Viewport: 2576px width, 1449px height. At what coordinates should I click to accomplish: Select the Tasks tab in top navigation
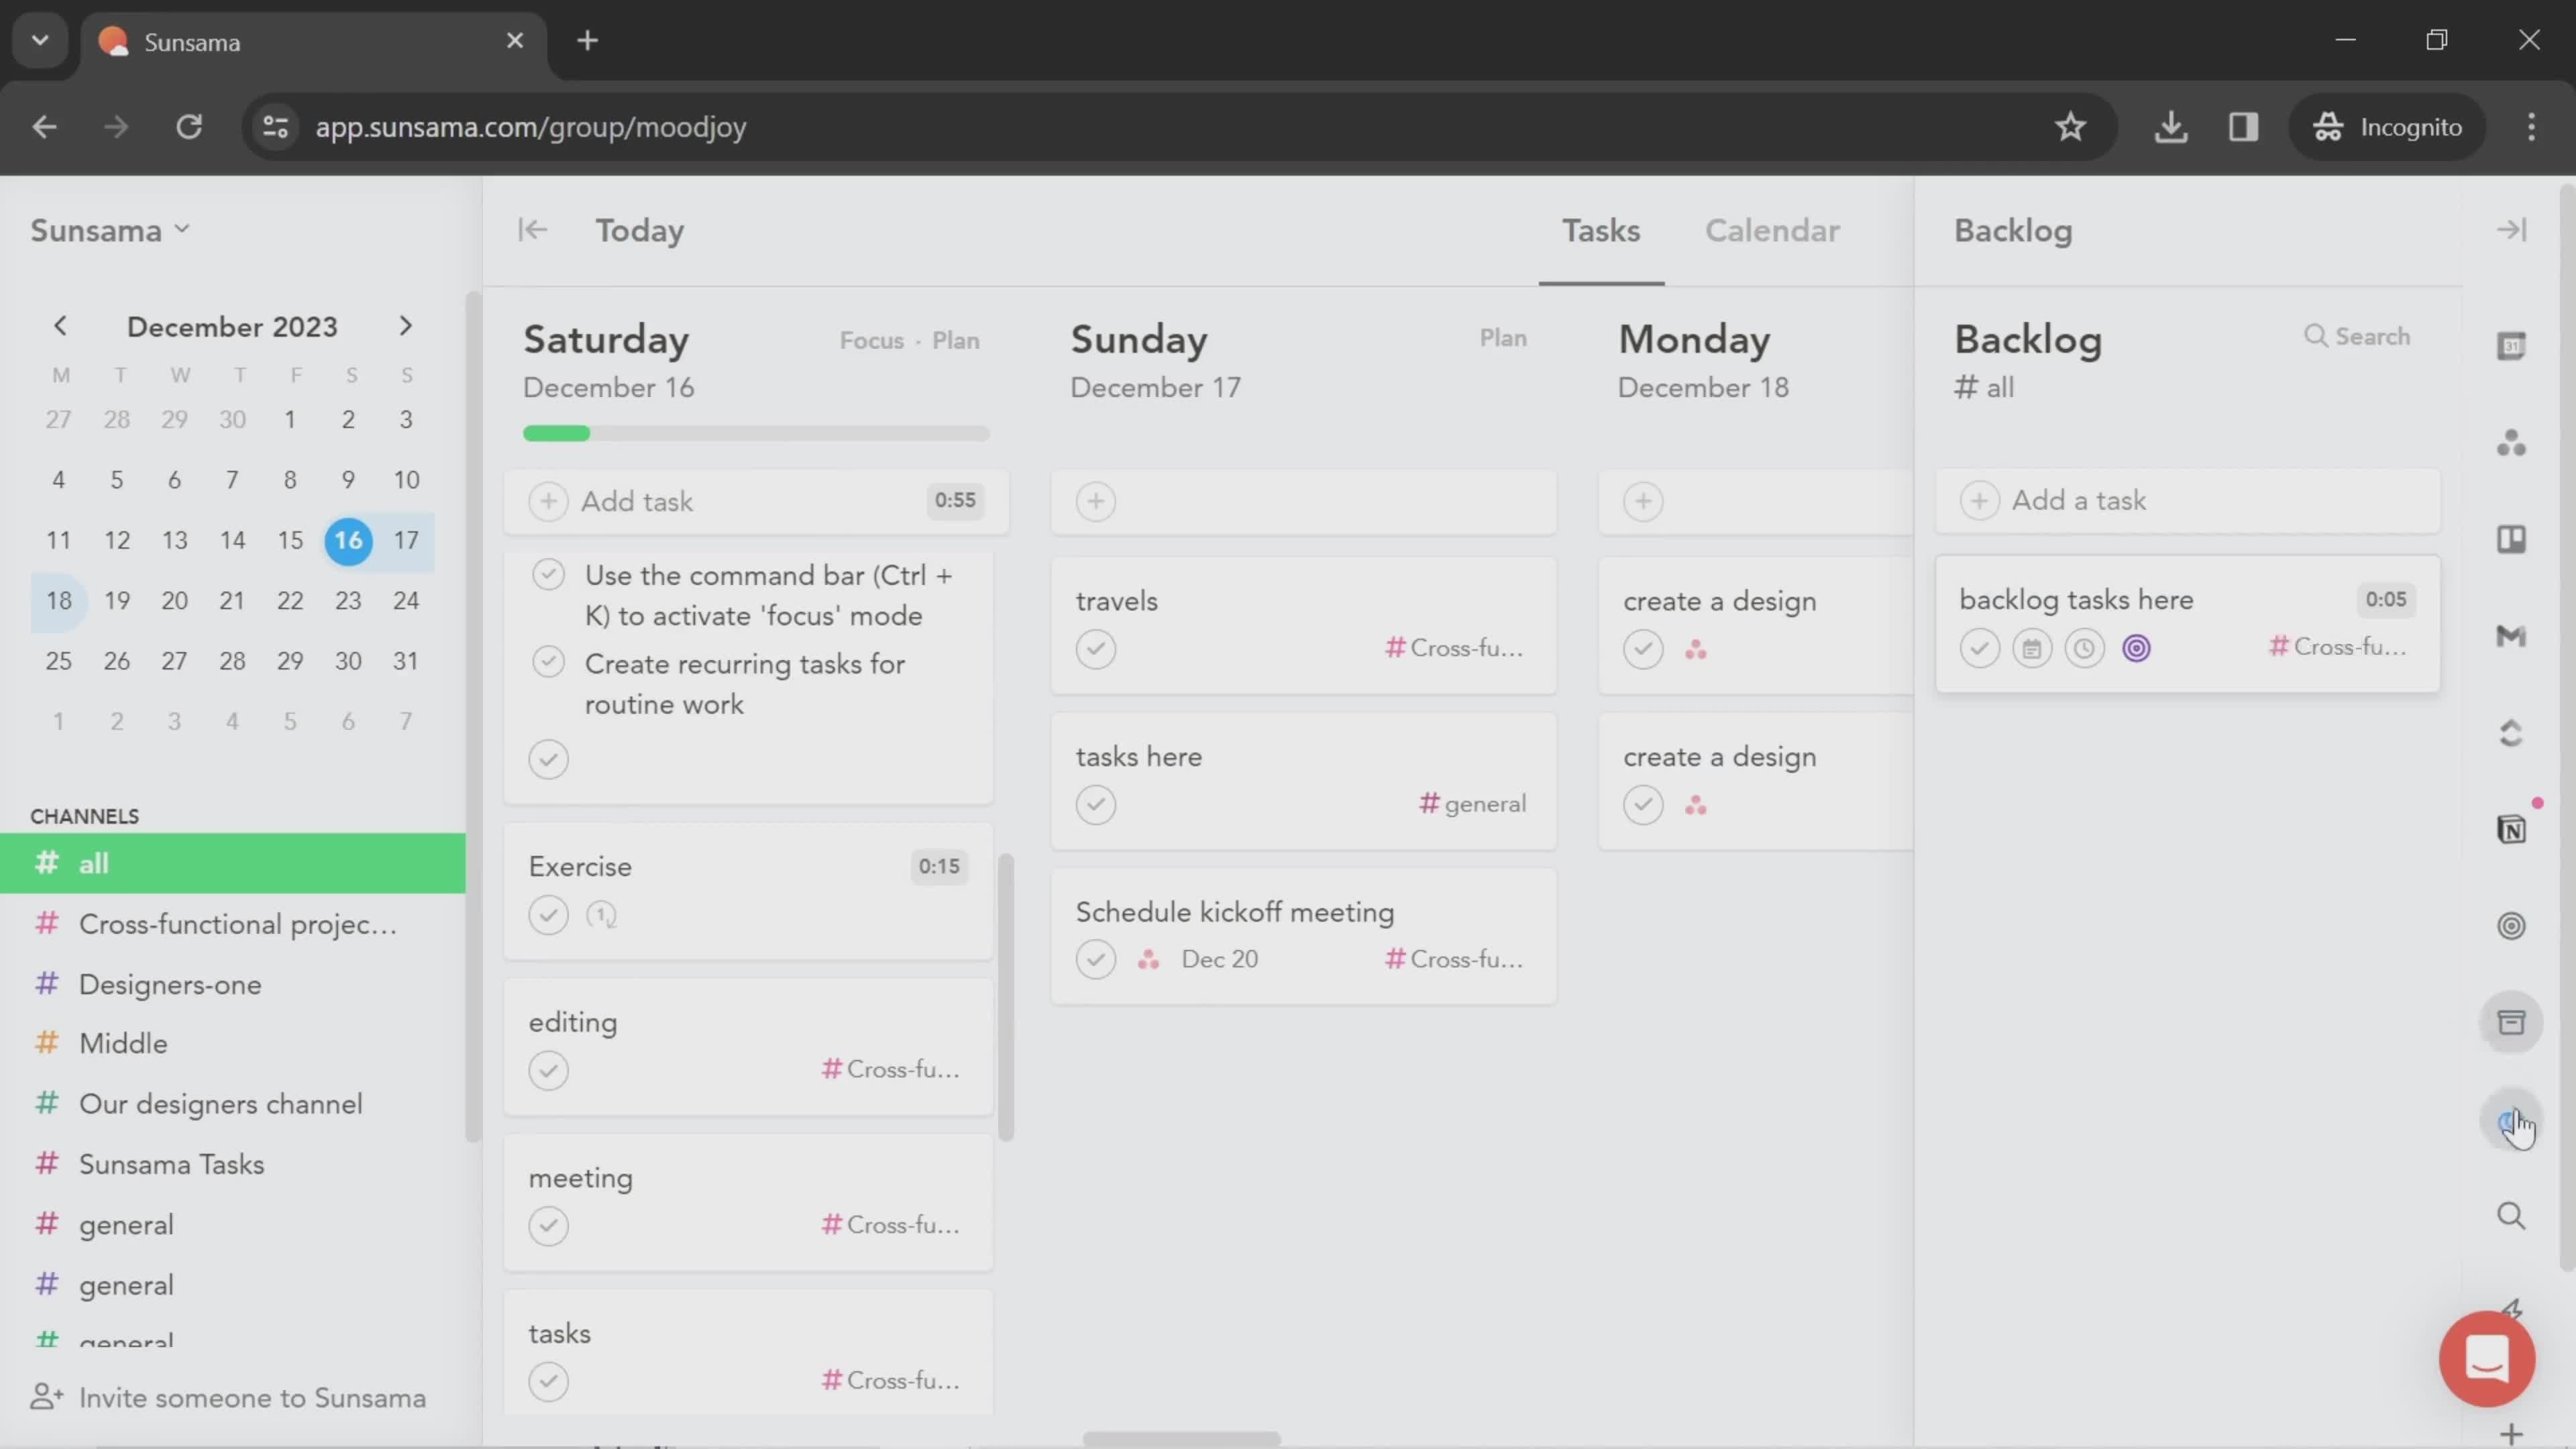(1601, 231)
